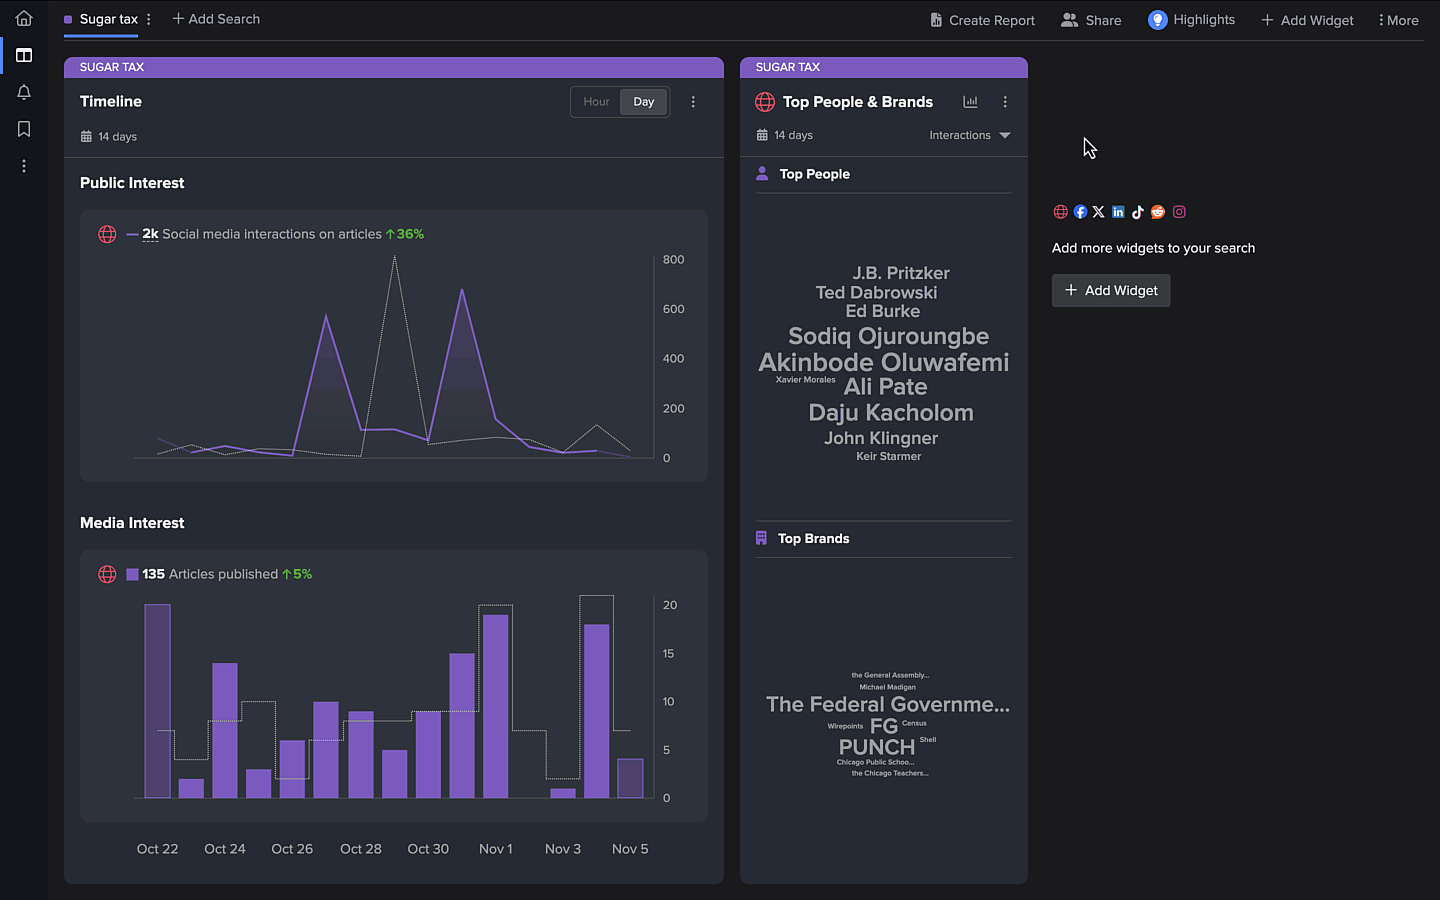Click the bookmark icon in the sidebar
Viewport: 1440px width, 900px height.
click(23, 128)
